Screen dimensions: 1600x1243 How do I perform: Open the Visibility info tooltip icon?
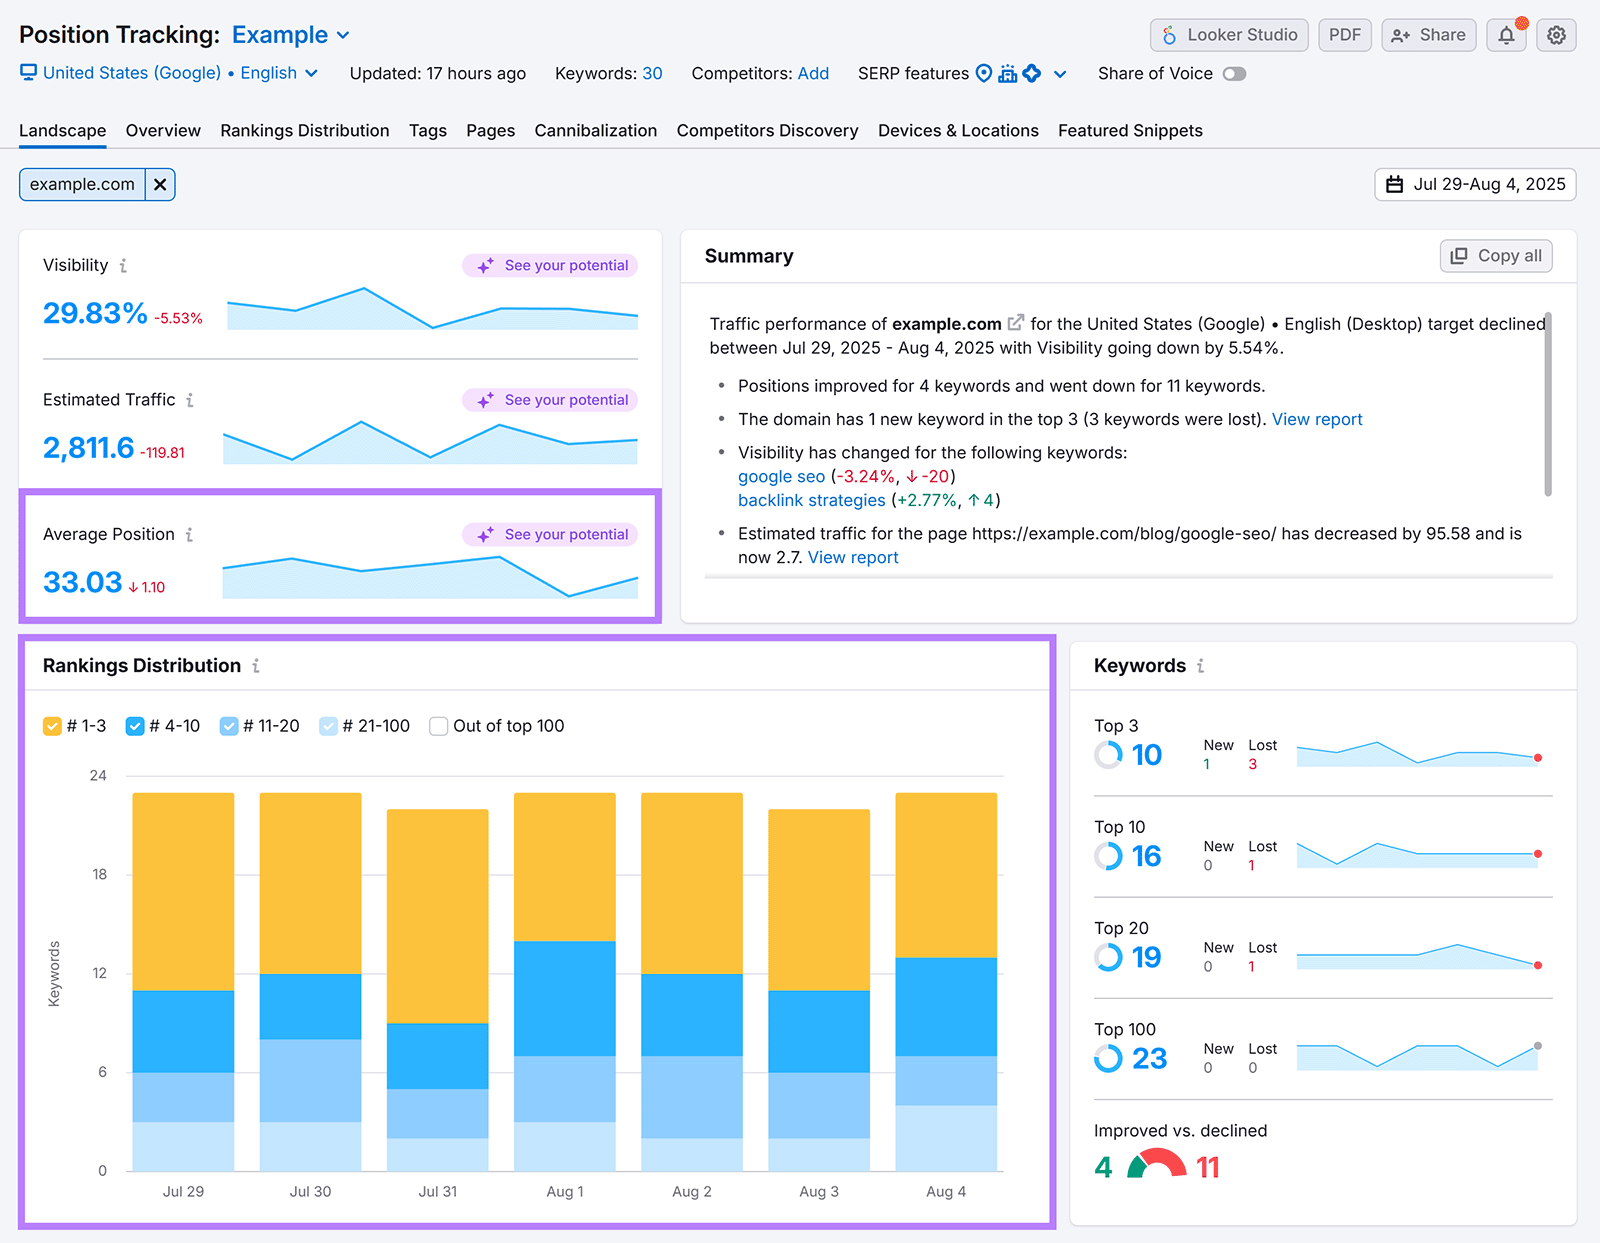(x=123, y=266)
